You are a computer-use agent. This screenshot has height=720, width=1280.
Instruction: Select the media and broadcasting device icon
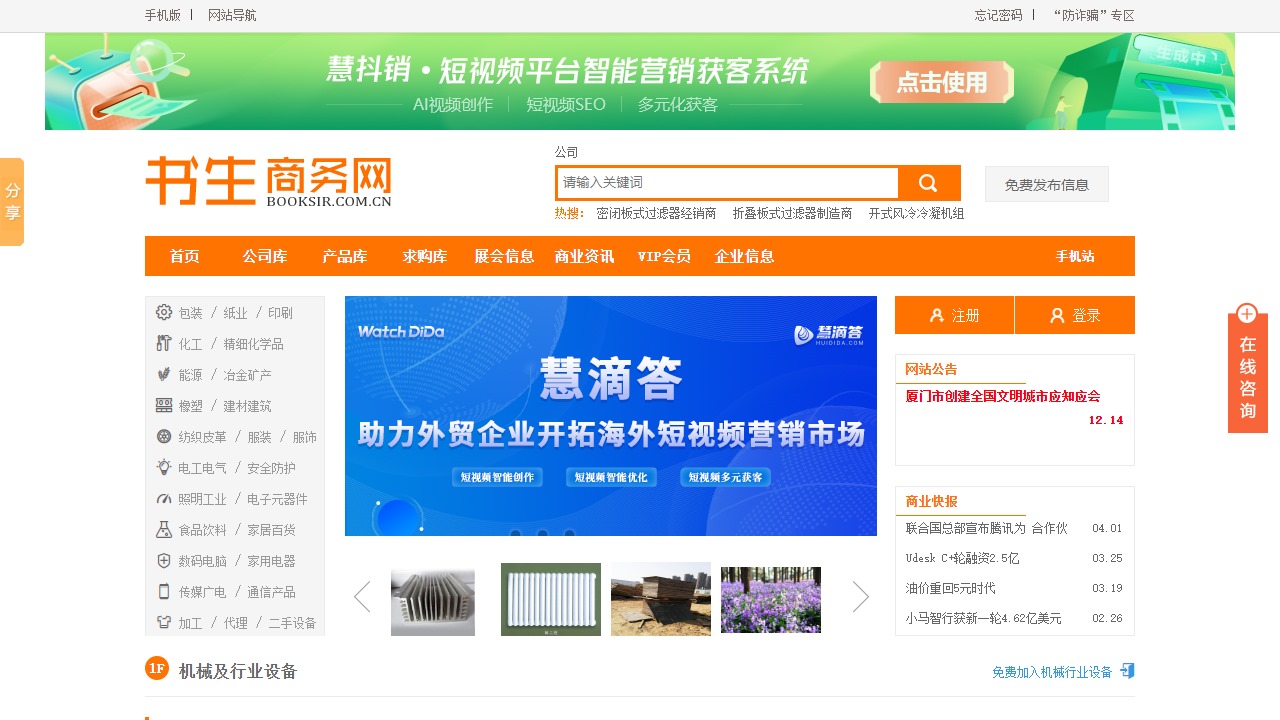164,591
